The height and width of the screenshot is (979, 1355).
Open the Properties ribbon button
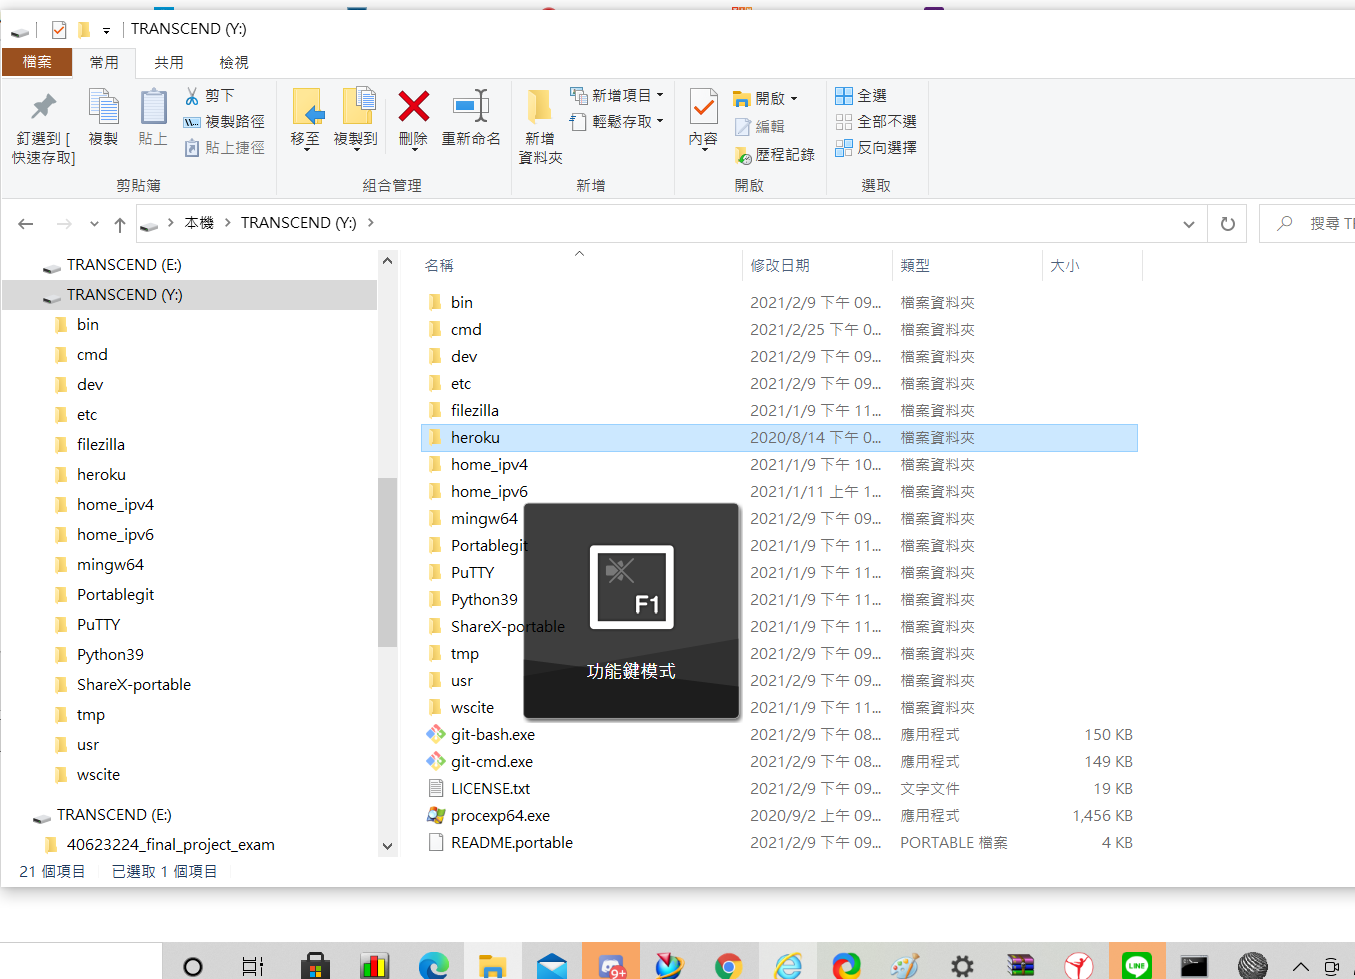(703, 118)
